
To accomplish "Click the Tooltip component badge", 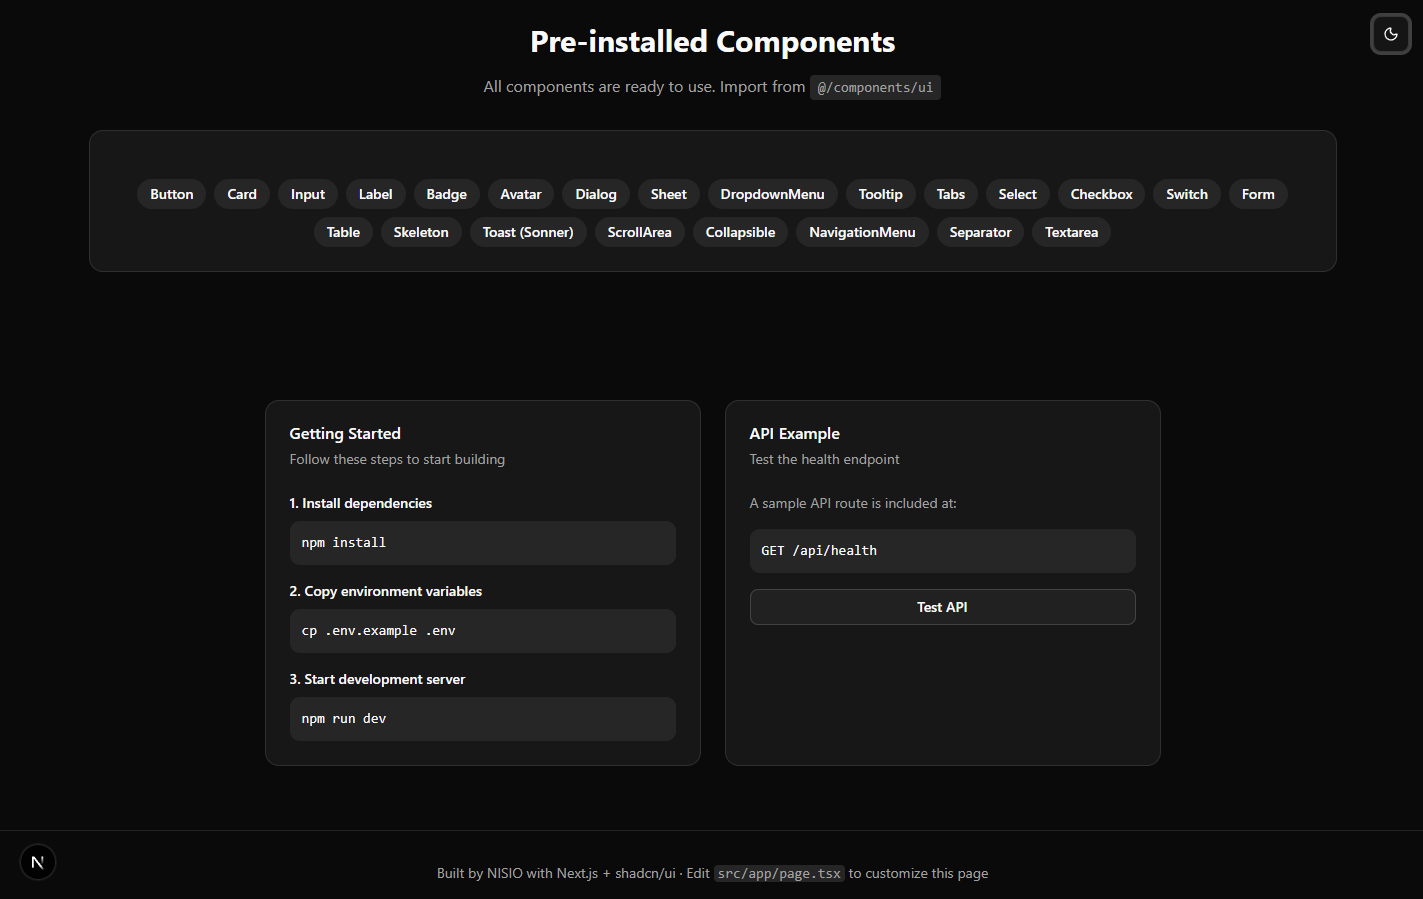I will pyautogui.click(x=881, y=194).
